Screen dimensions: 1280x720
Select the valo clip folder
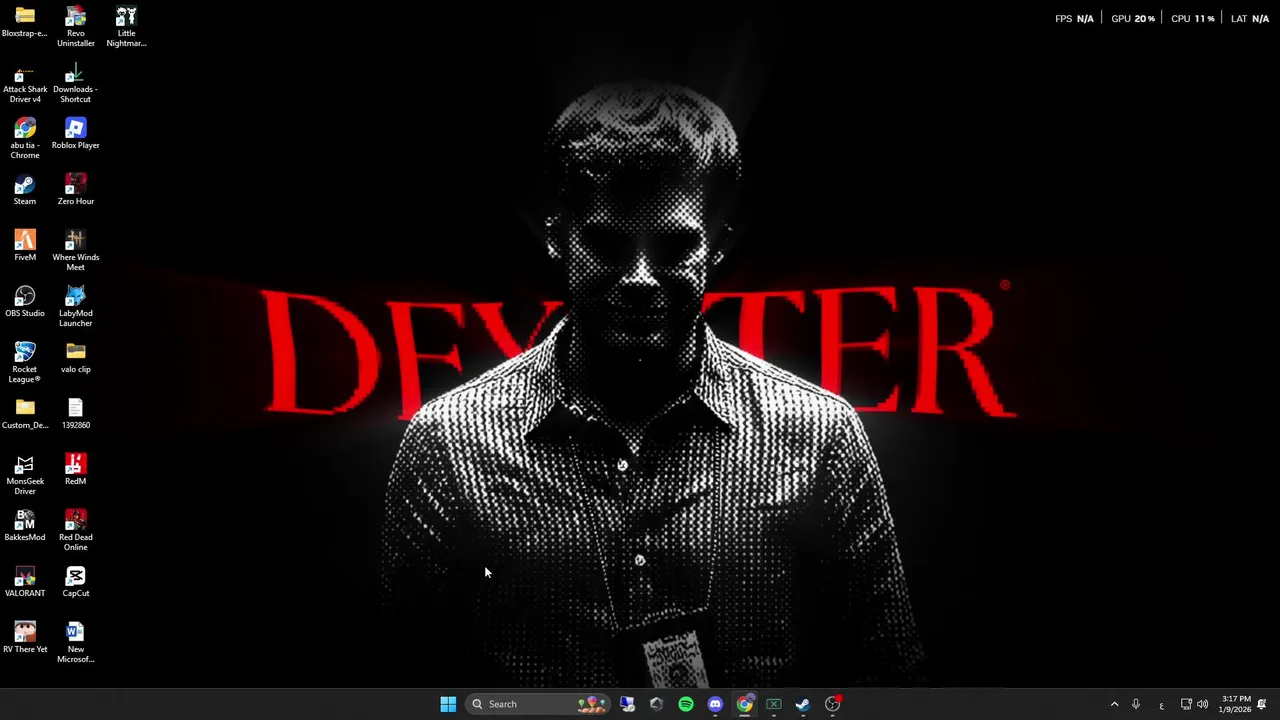(76, 358)
